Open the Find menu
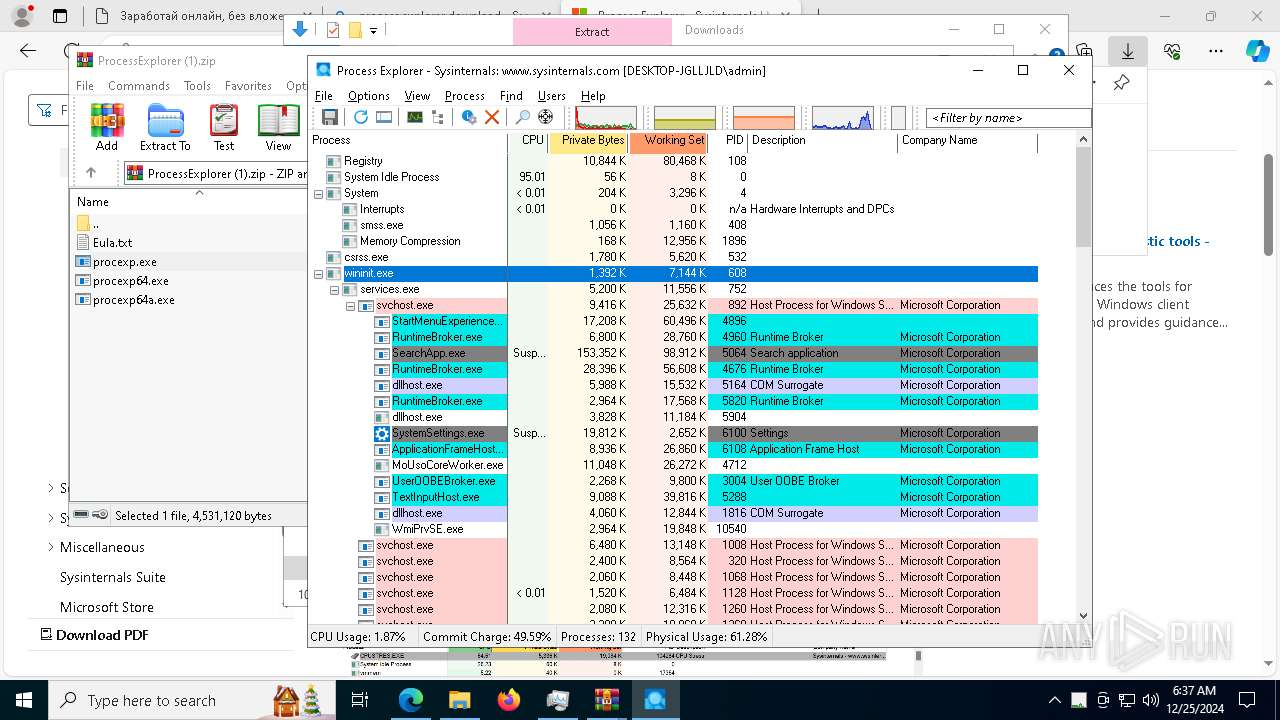The image size is (1280, 720). [511, 96]
